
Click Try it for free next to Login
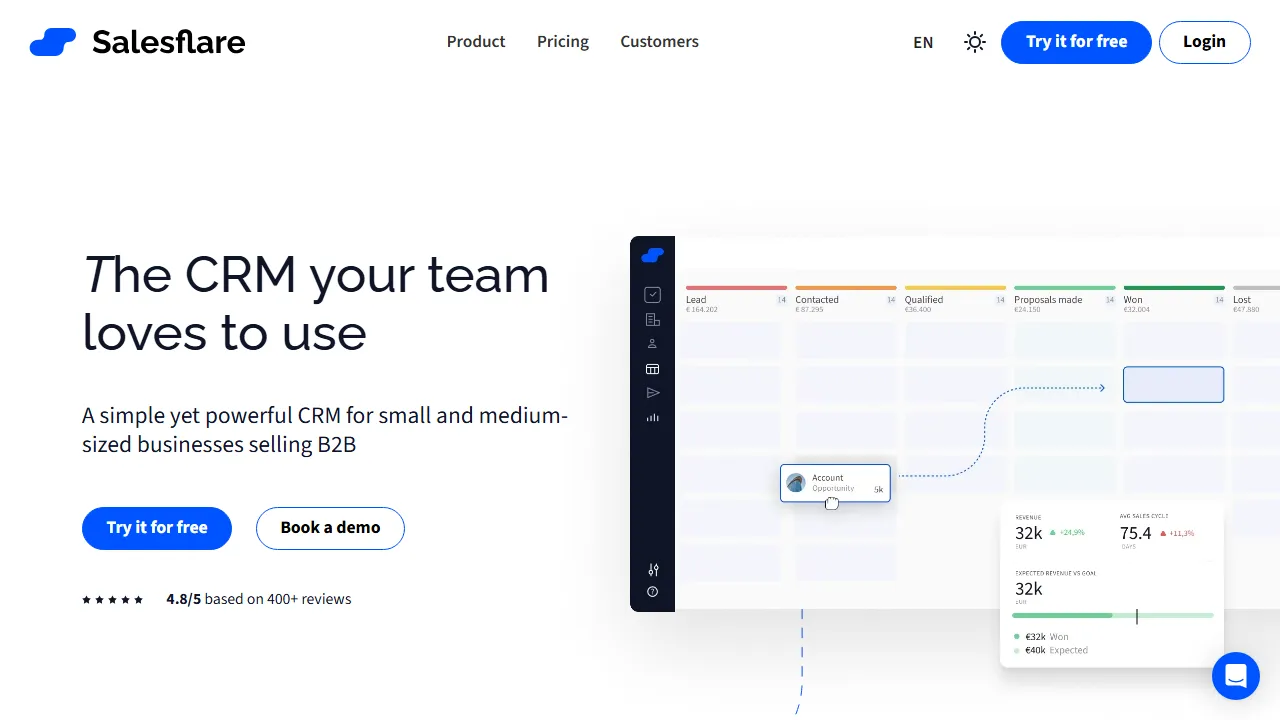[x=1076, y=42]
